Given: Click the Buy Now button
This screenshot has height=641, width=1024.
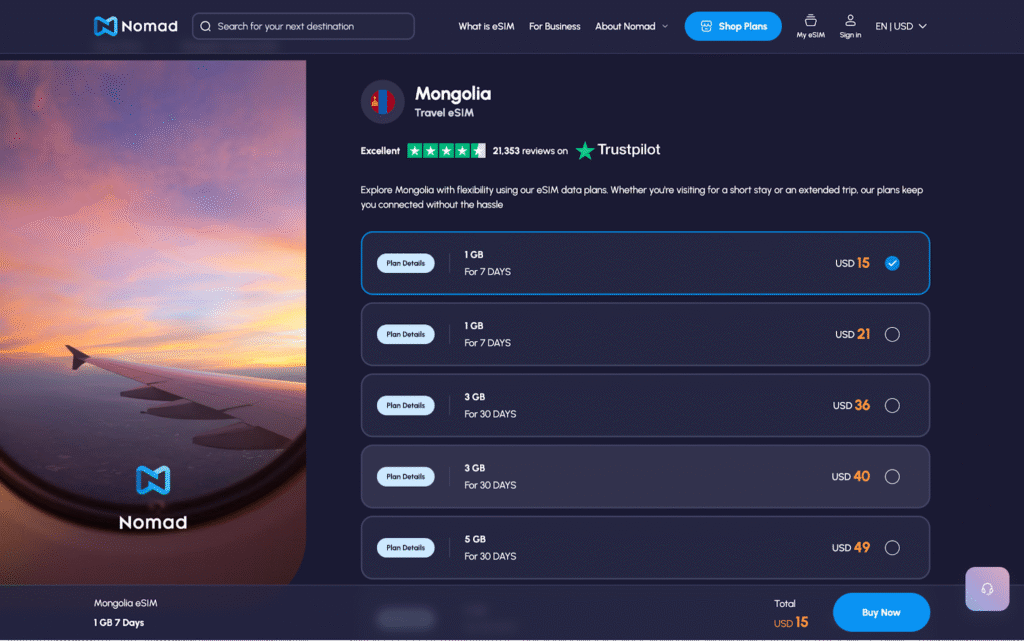Looking at the screenshot, I should [881, 612].
